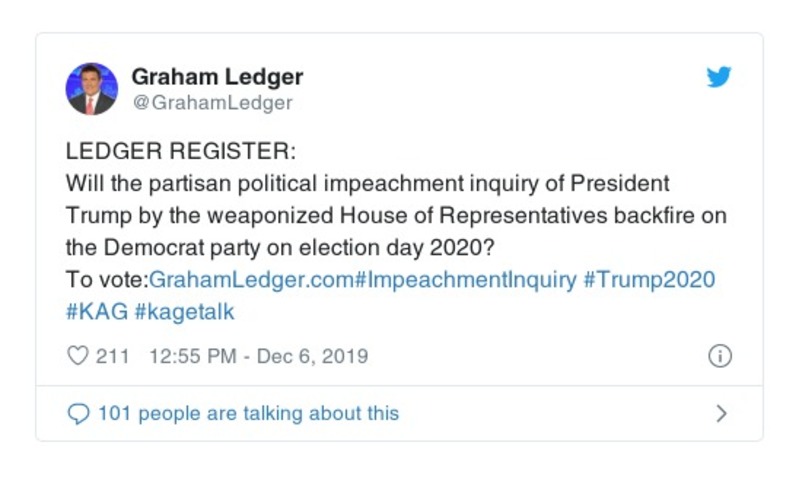Open the @GrahamLedger handle link

coord(212,103)
